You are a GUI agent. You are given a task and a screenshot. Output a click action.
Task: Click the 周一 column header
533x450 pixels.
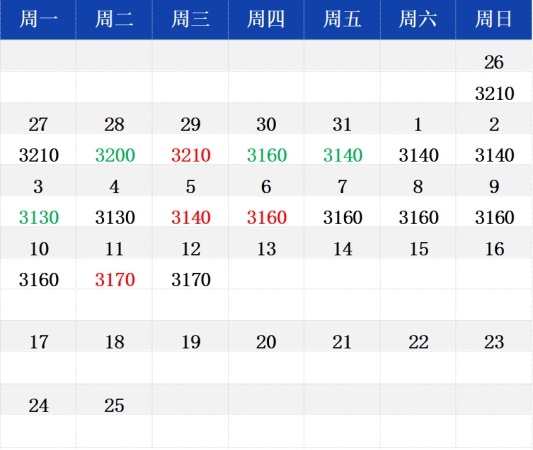[38, 19]
